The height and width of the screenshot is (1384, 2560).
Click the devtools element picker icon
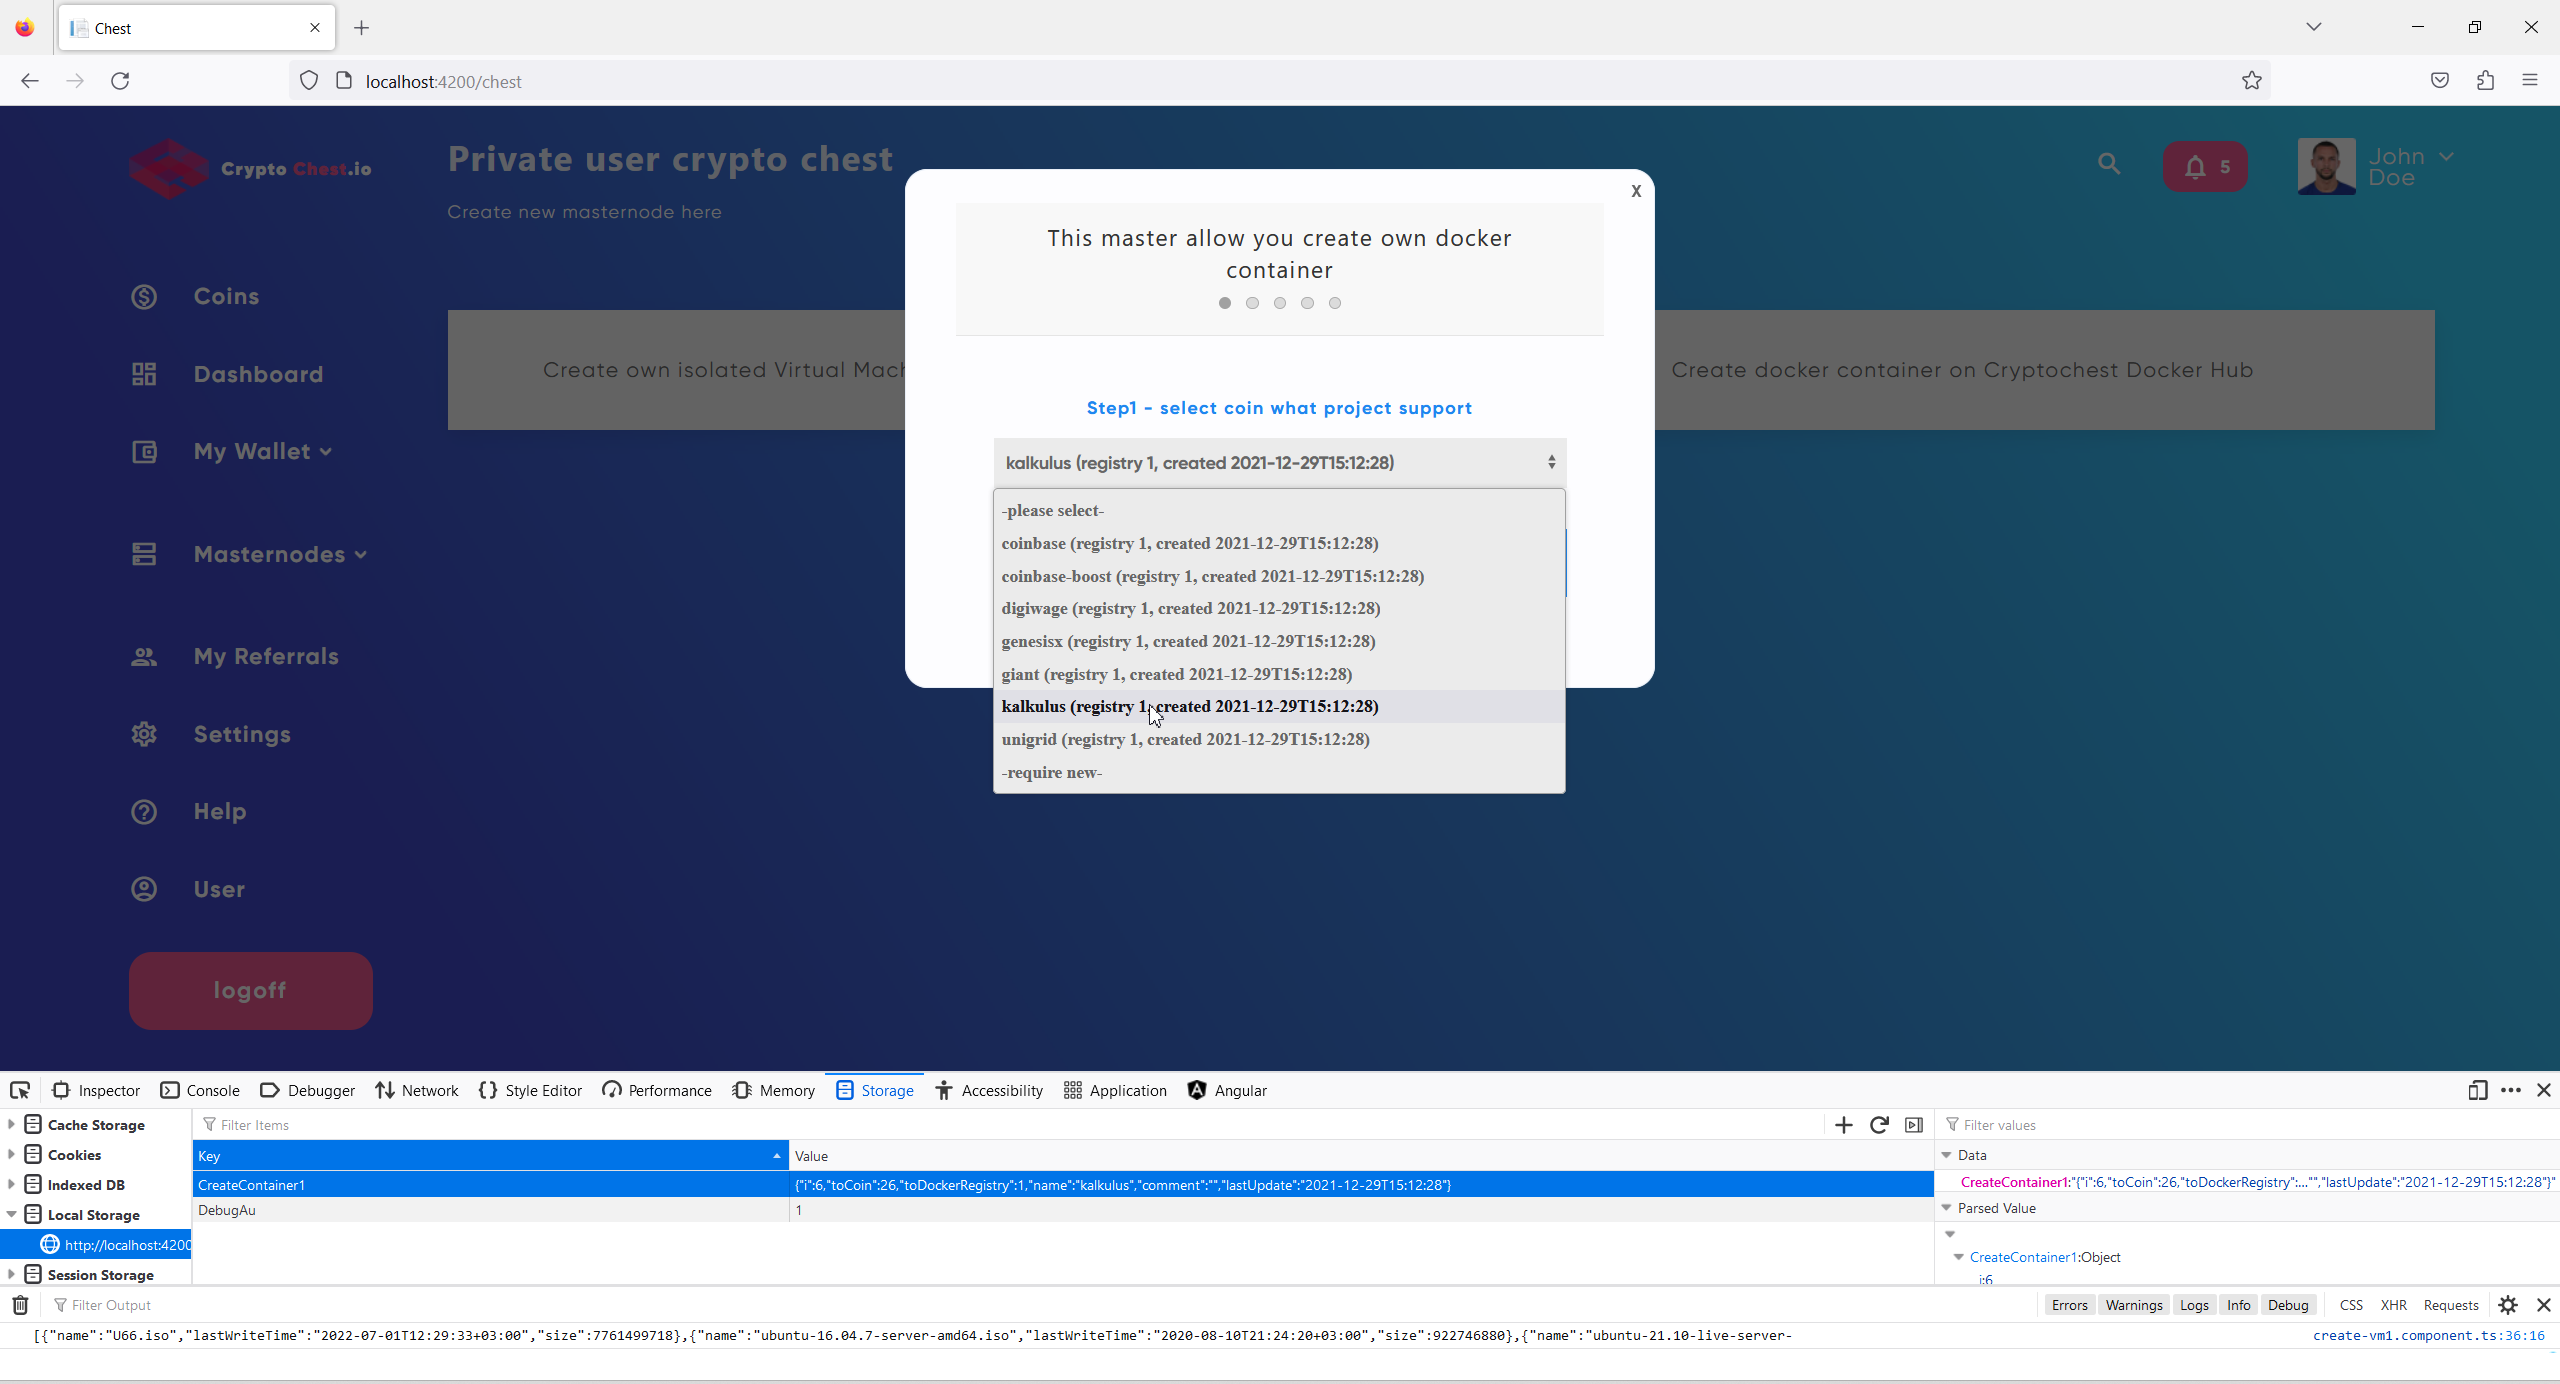click(20, 1090)
